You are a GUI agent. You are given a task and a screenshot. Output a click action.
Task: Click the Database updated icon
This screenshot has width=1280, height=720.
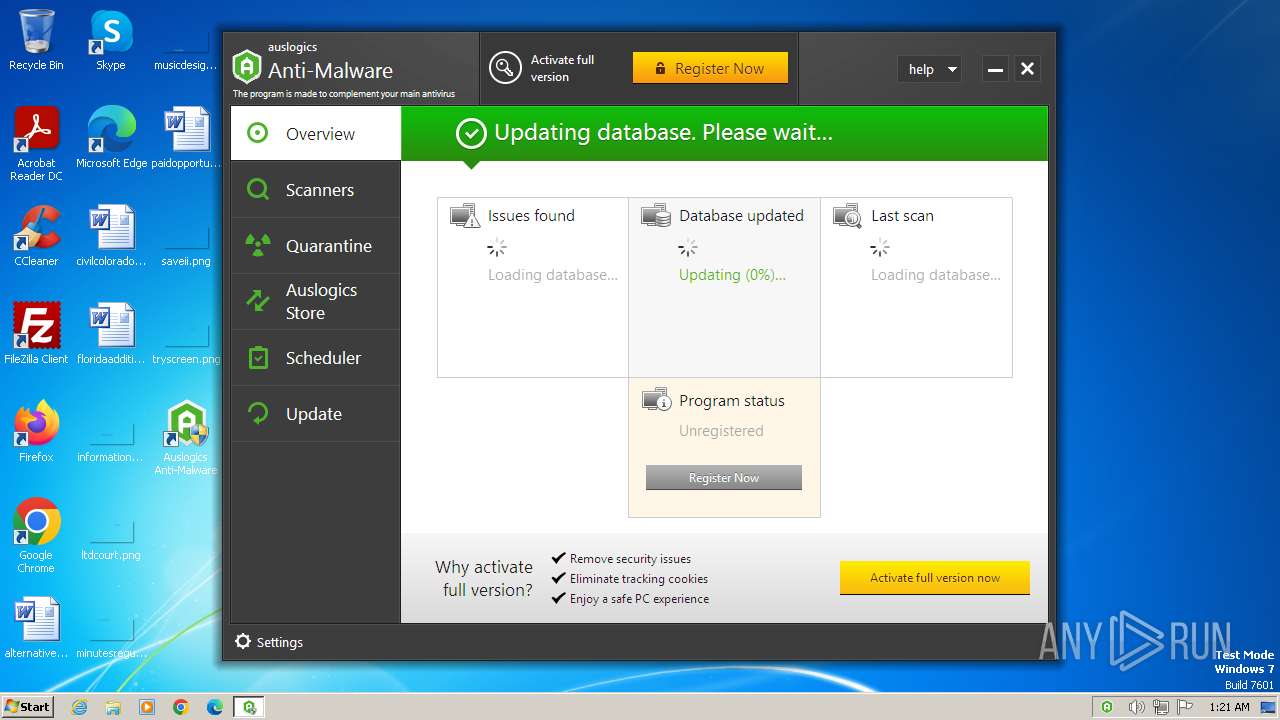(656, 215)
